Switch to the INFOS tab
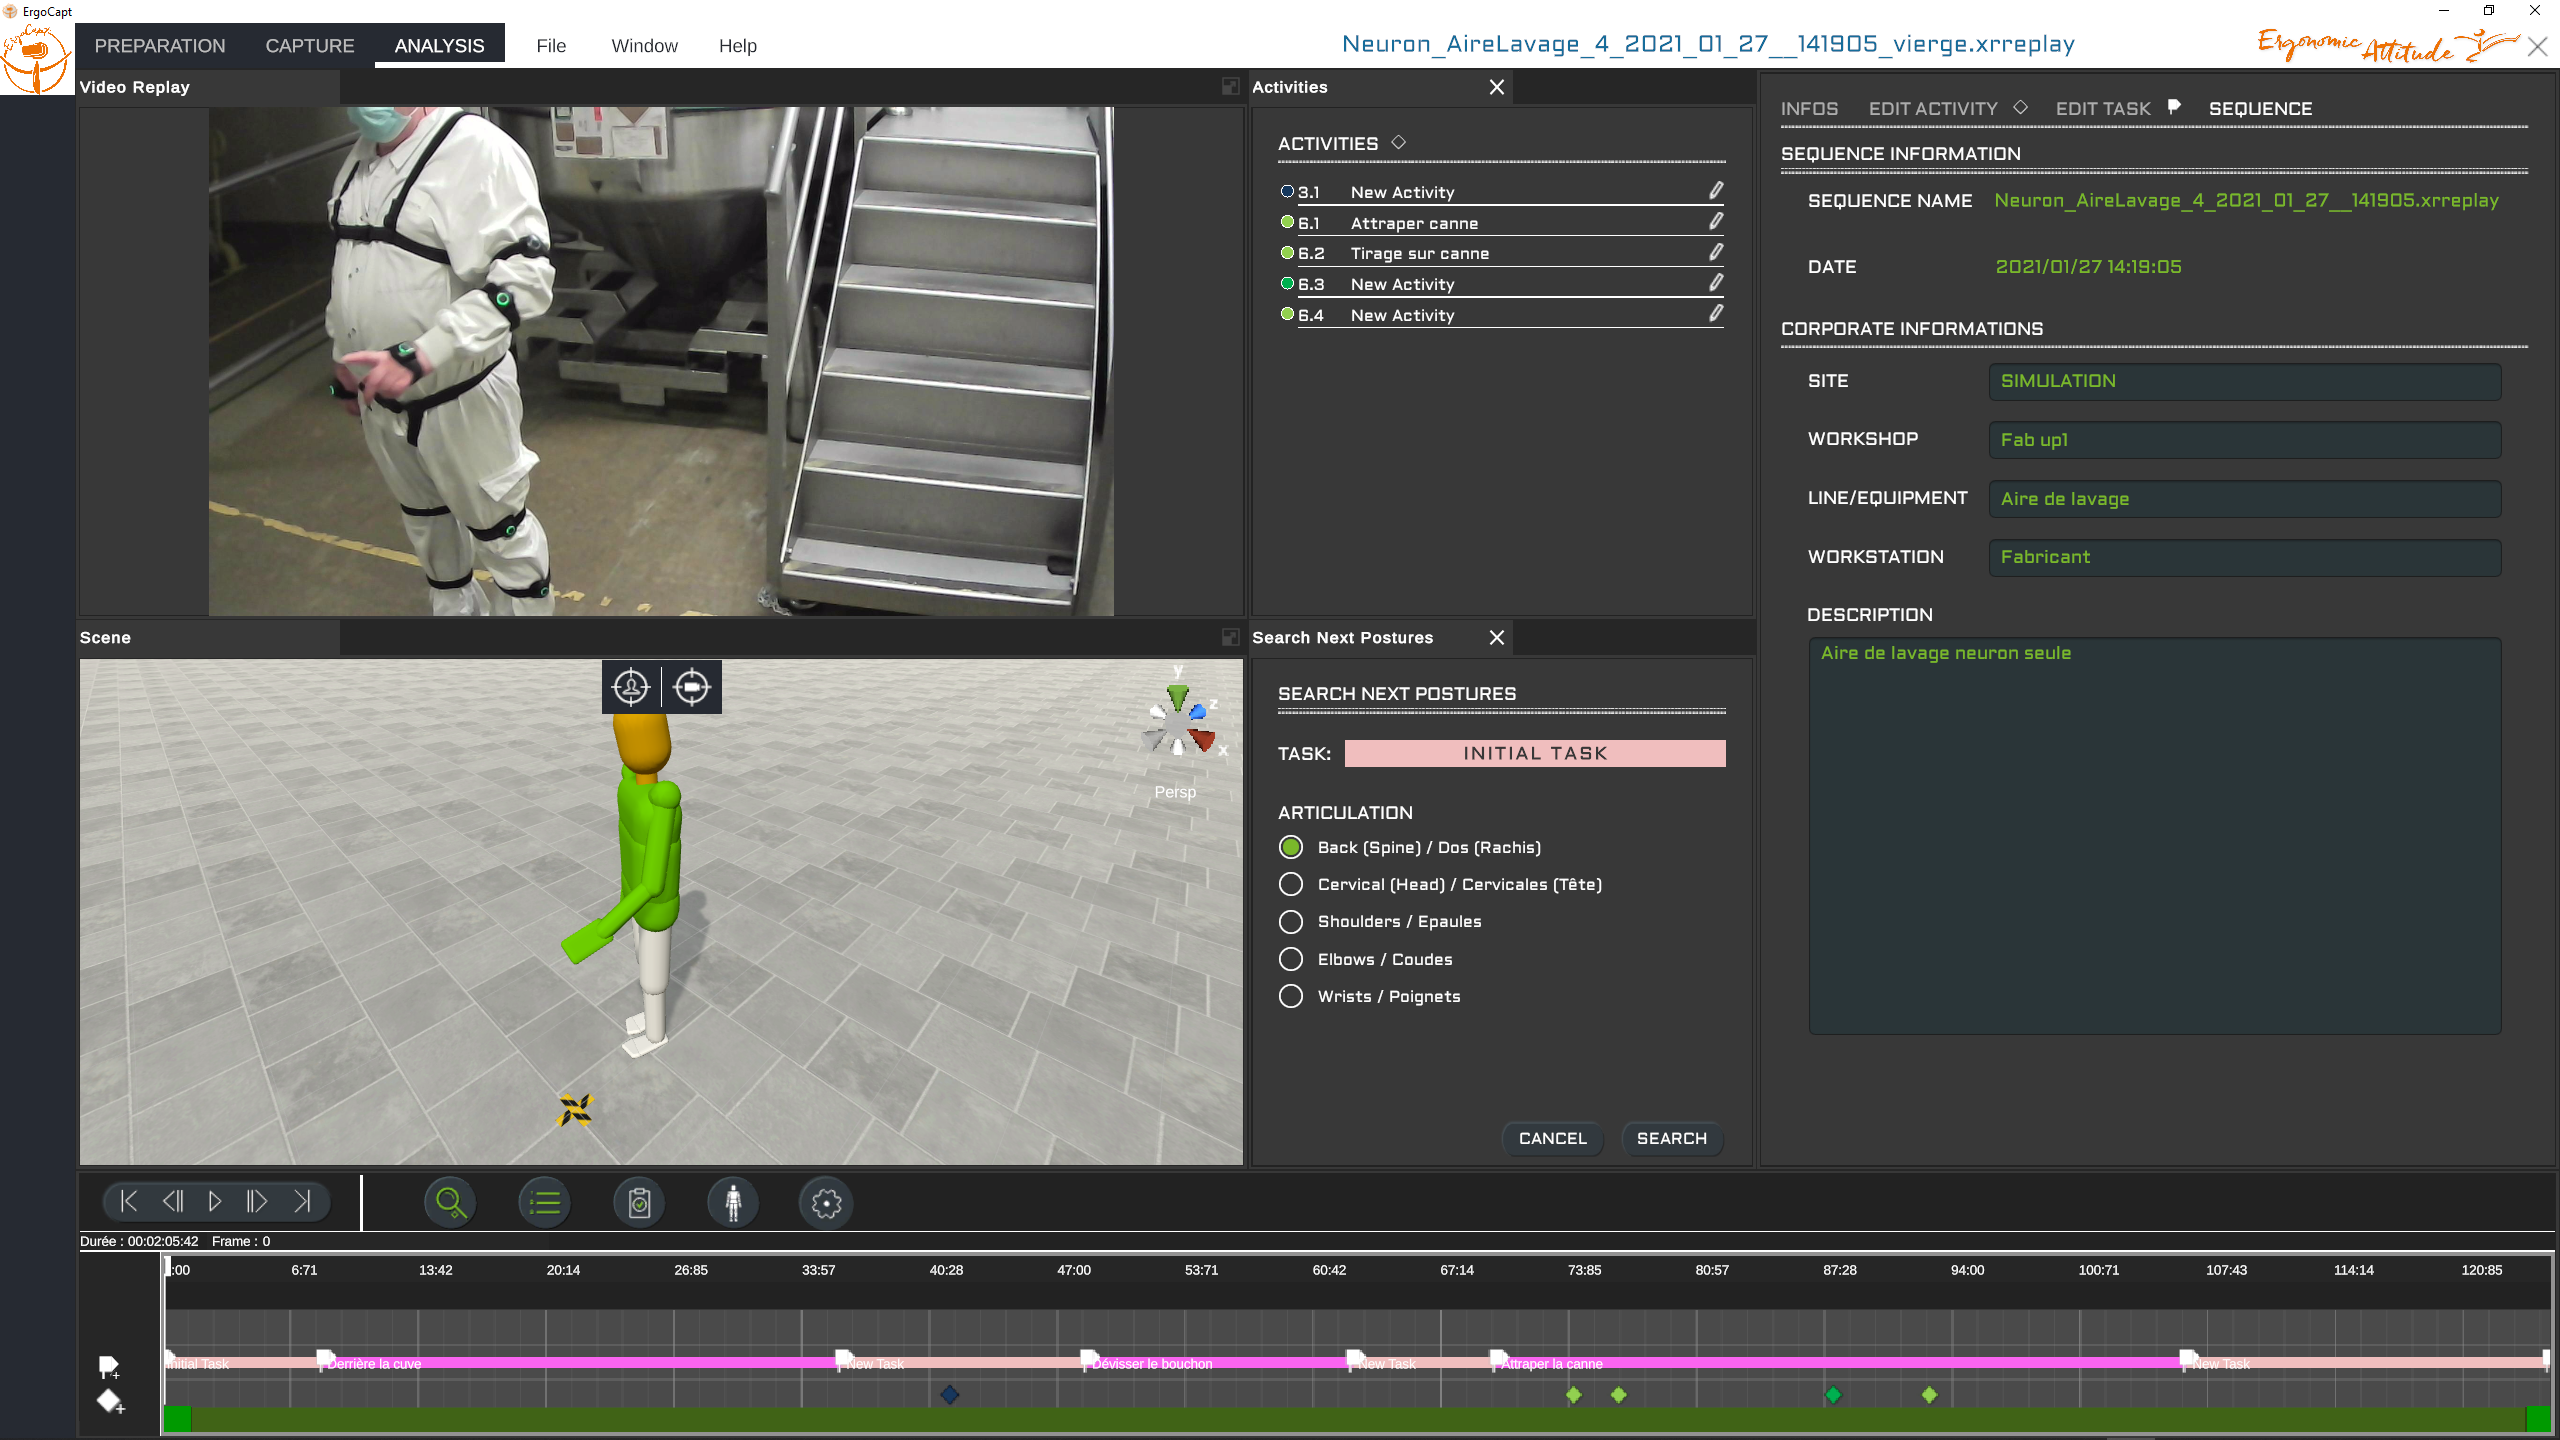The image size is (2560, 1440). click(1809, 108)
